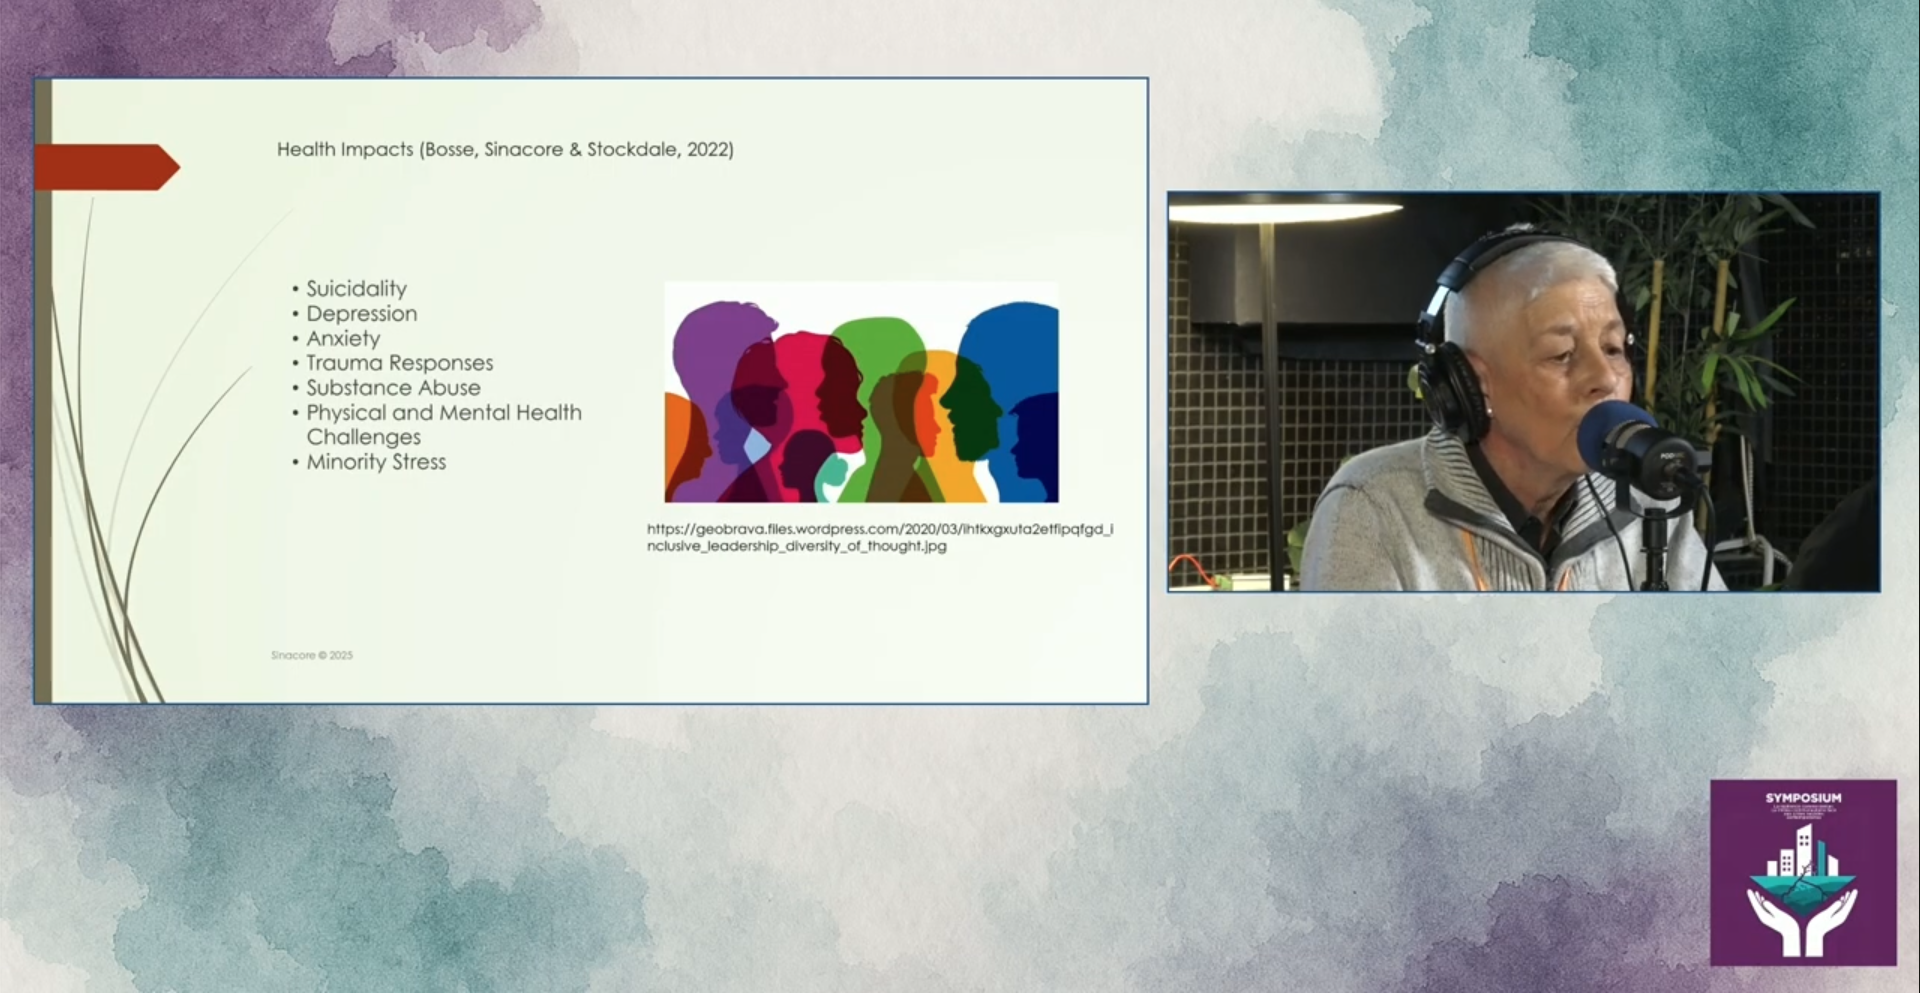Open the geobrava.files.wordpress.com image URL
1920x993 pixels.
879,537
